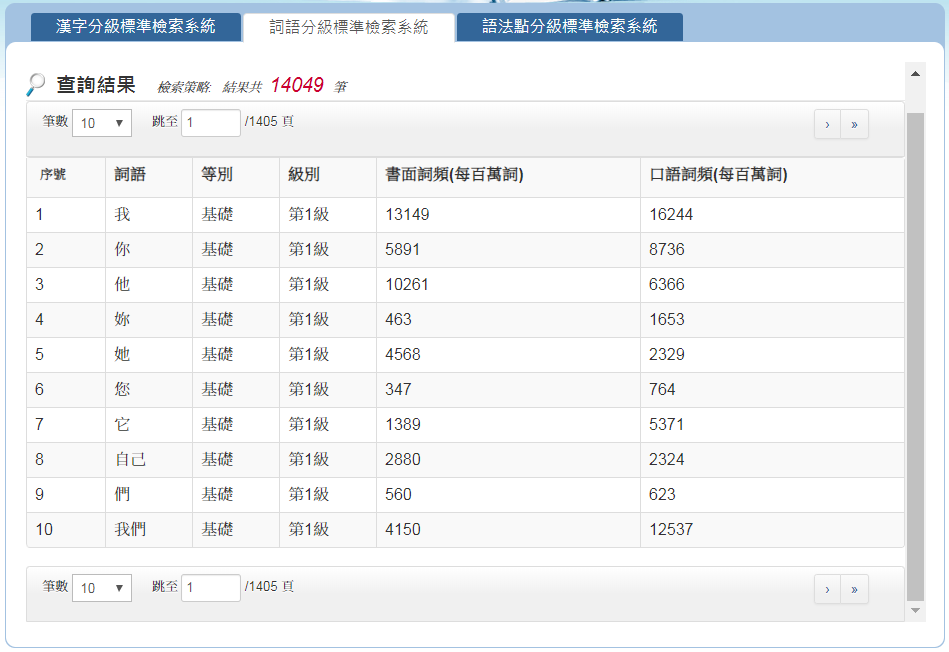This screenshot has height=652, width=949.
Task: Click the 詞語 column header
Action: pos(130,175)
